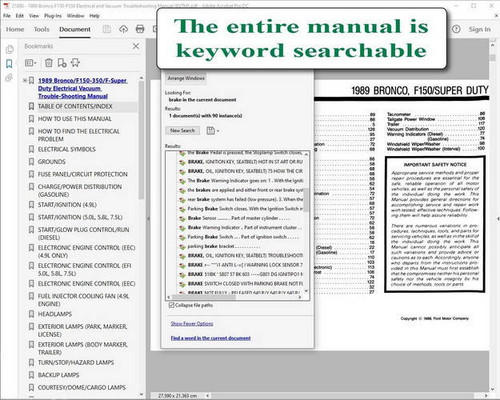Click the print icon in the toolbar

click(140, 29)
